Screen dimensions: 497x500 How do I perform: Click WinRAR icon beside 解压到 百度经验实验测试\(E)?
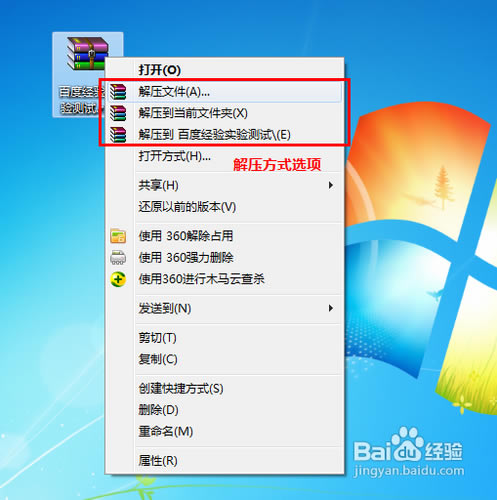(x=118, y=135)
